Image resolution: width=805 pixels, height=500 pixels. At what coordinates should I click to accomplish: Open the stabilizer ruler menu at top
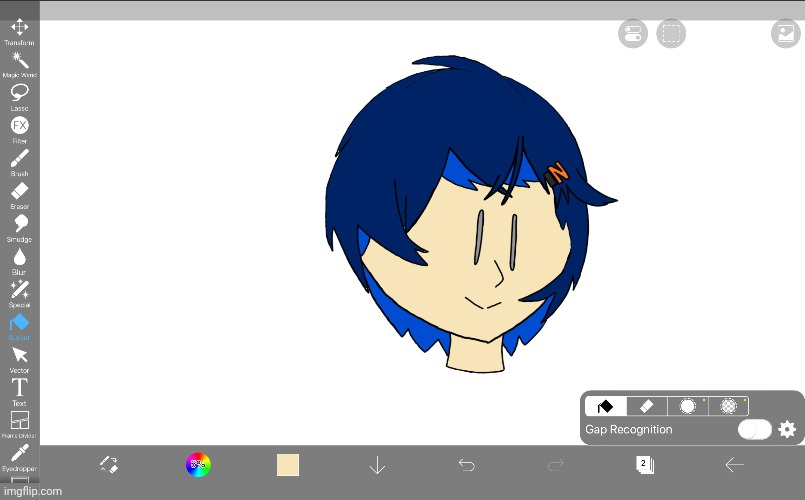(x=633, y=34)
